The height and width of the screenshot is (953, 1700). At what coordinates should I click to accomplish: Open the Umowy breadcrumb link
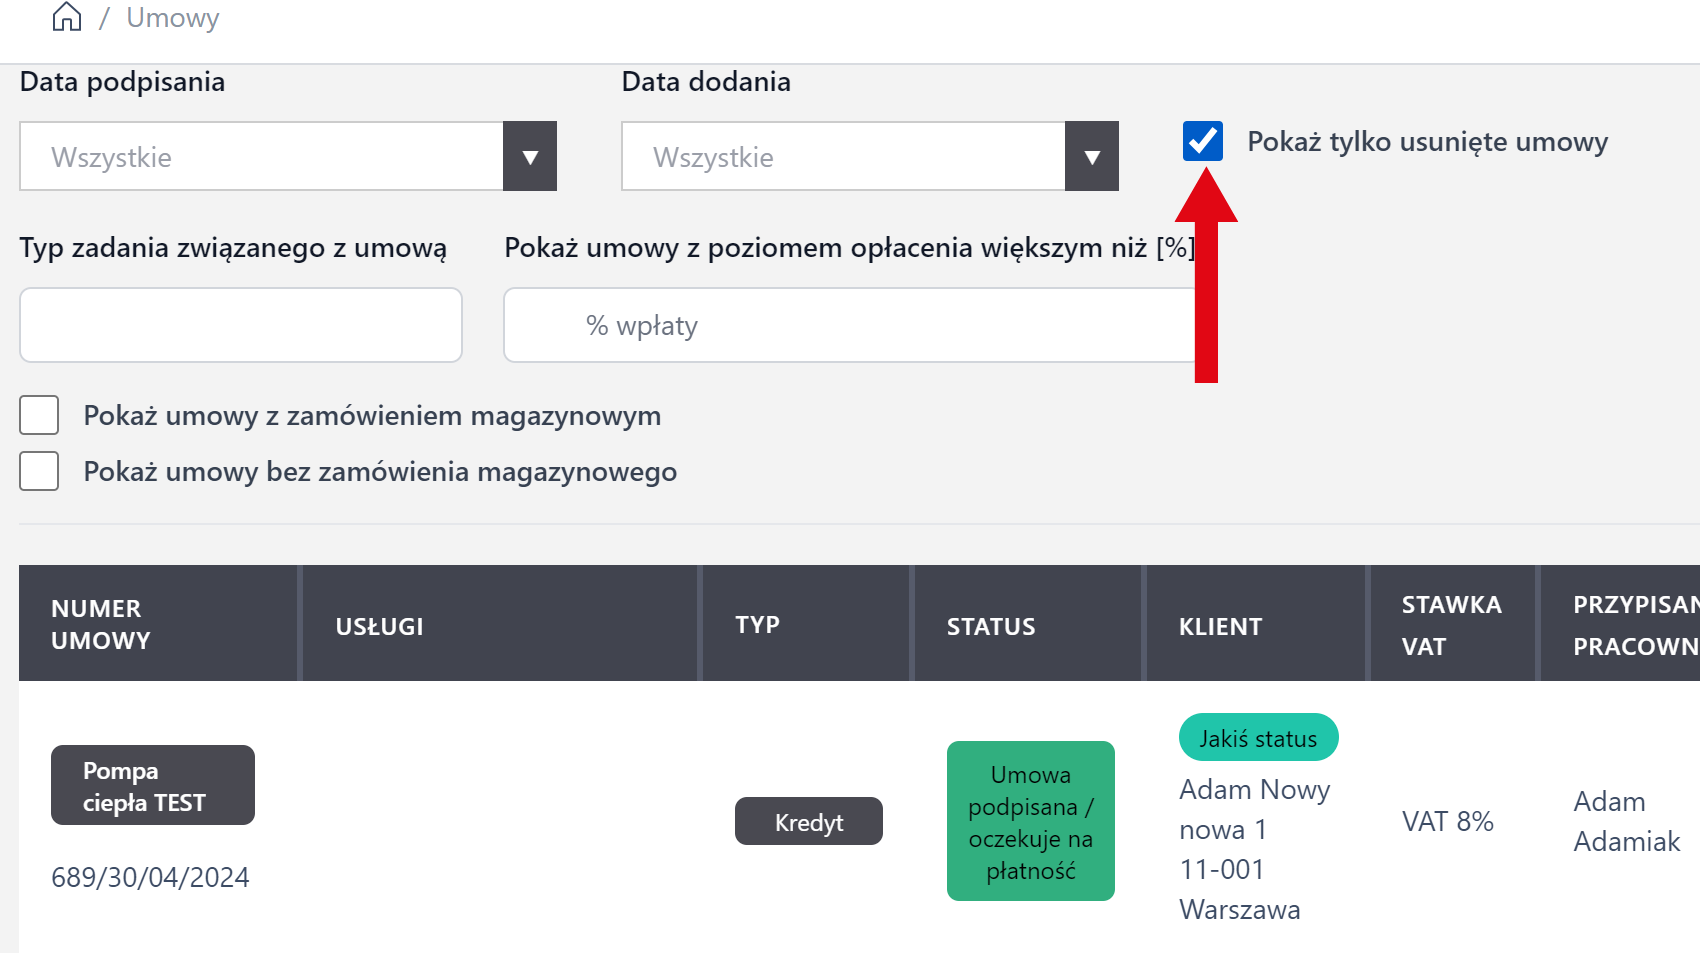(172, 18)
